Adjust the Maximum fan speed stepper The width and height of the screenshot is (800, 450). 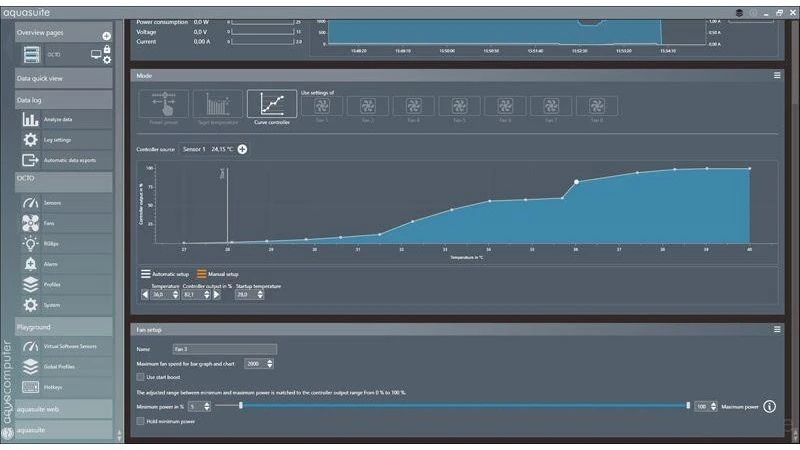pos(270,364)
